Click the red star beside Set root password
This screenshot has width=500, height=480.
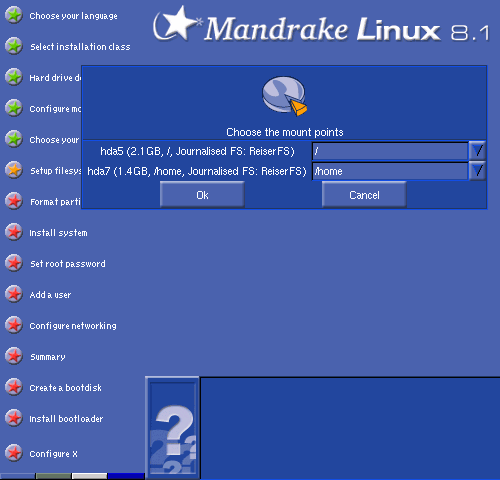(x=14, y=263)
